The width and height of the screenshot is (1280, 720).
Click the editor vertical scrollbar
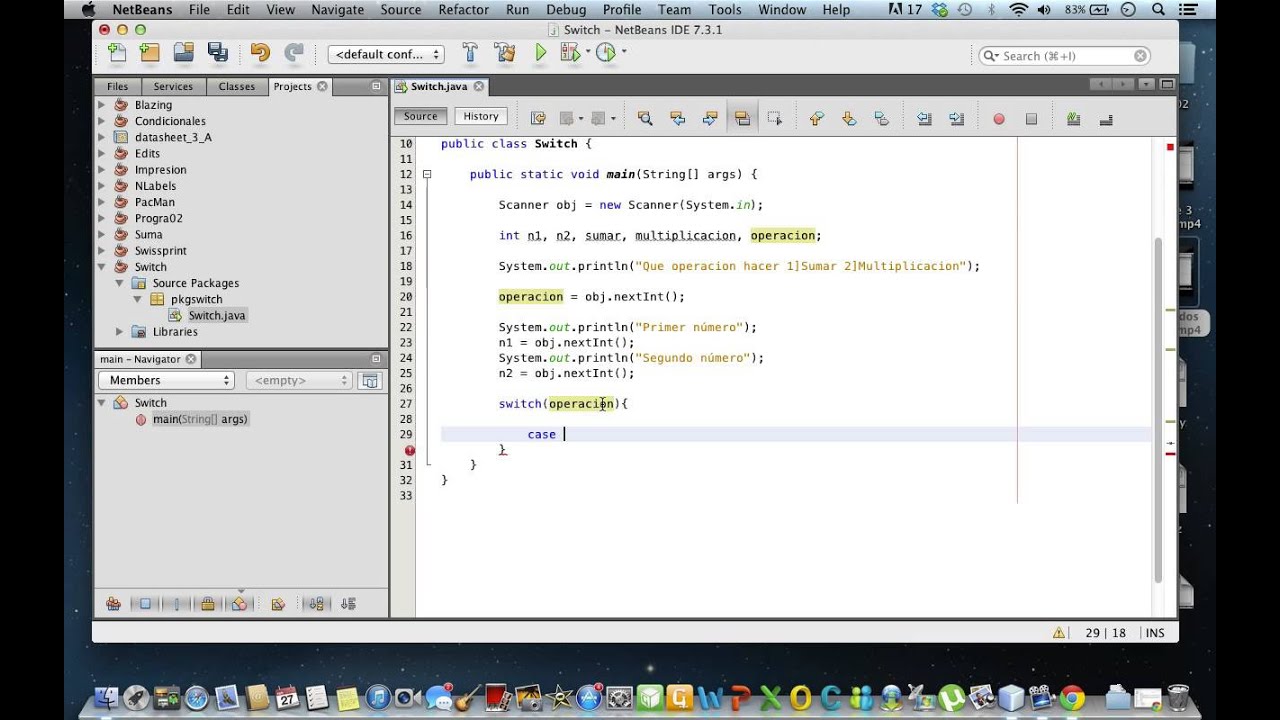click(x=1158, y=410)
